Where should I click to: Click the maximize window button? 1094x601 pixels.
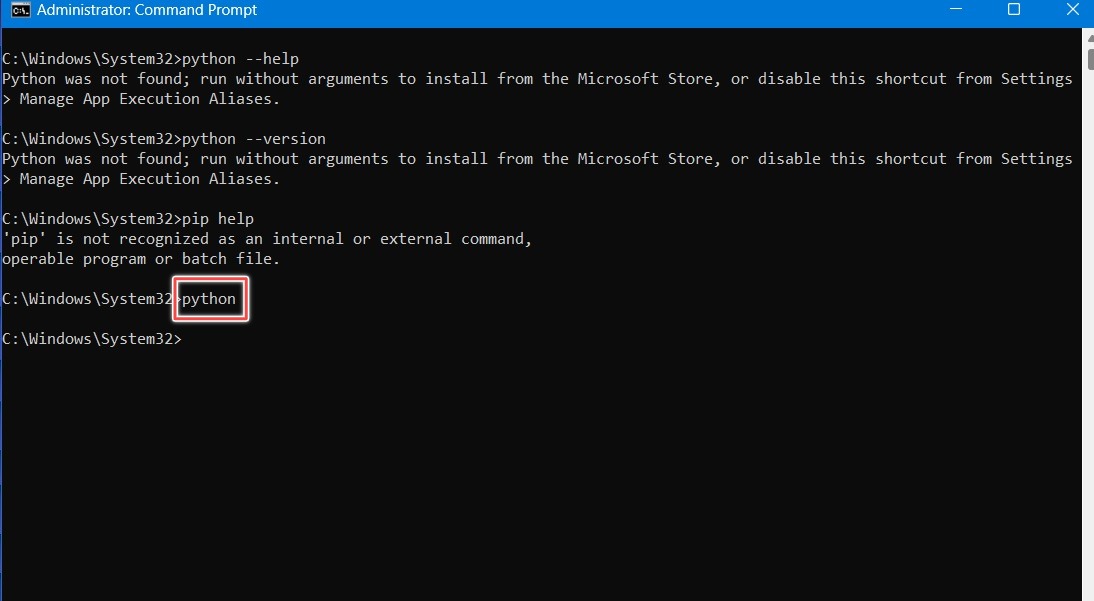(1014, 10)
